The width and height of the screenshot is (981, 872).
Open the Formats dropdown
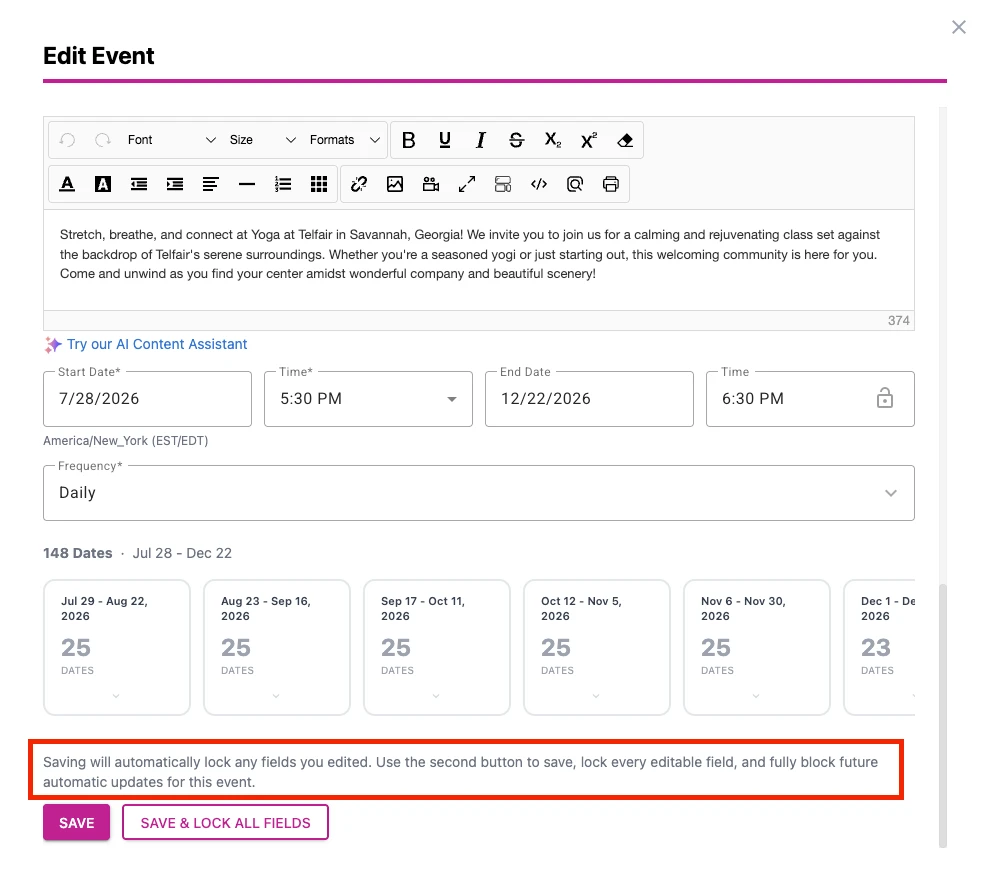pyautogui.click(x=344, y=140)
